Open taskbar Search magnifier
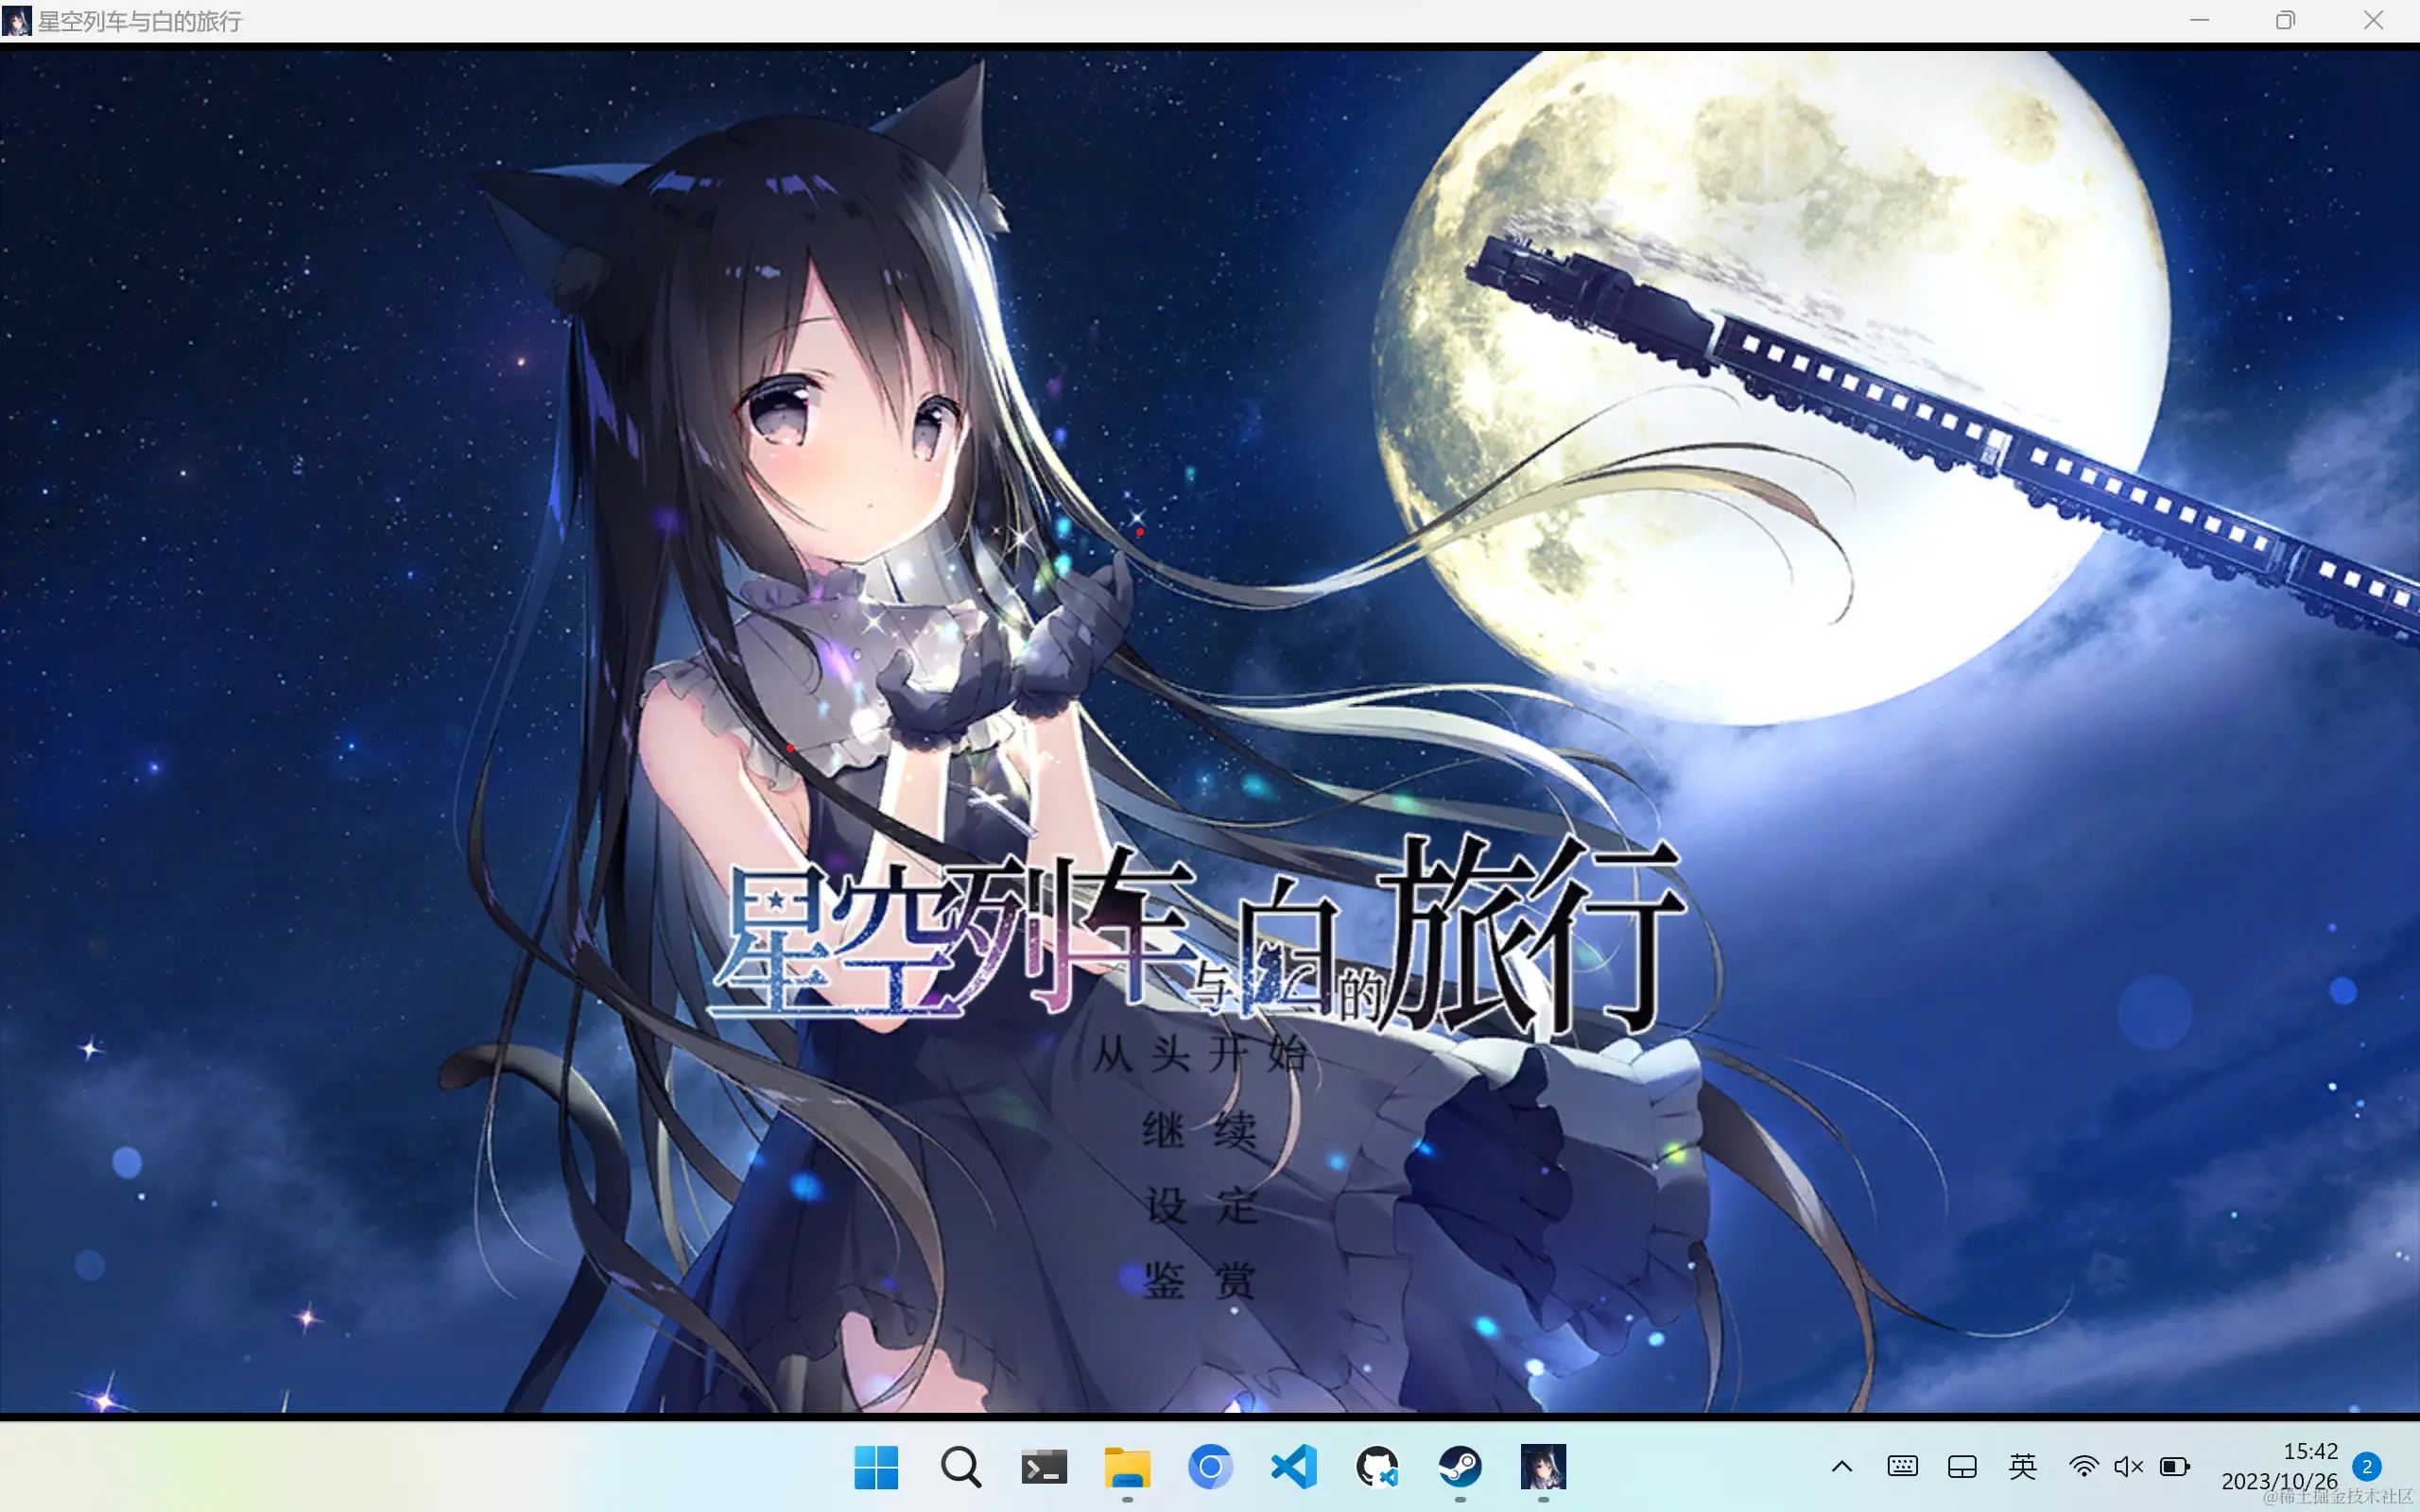The image size is (2420, 1512). coord(960,1467)
